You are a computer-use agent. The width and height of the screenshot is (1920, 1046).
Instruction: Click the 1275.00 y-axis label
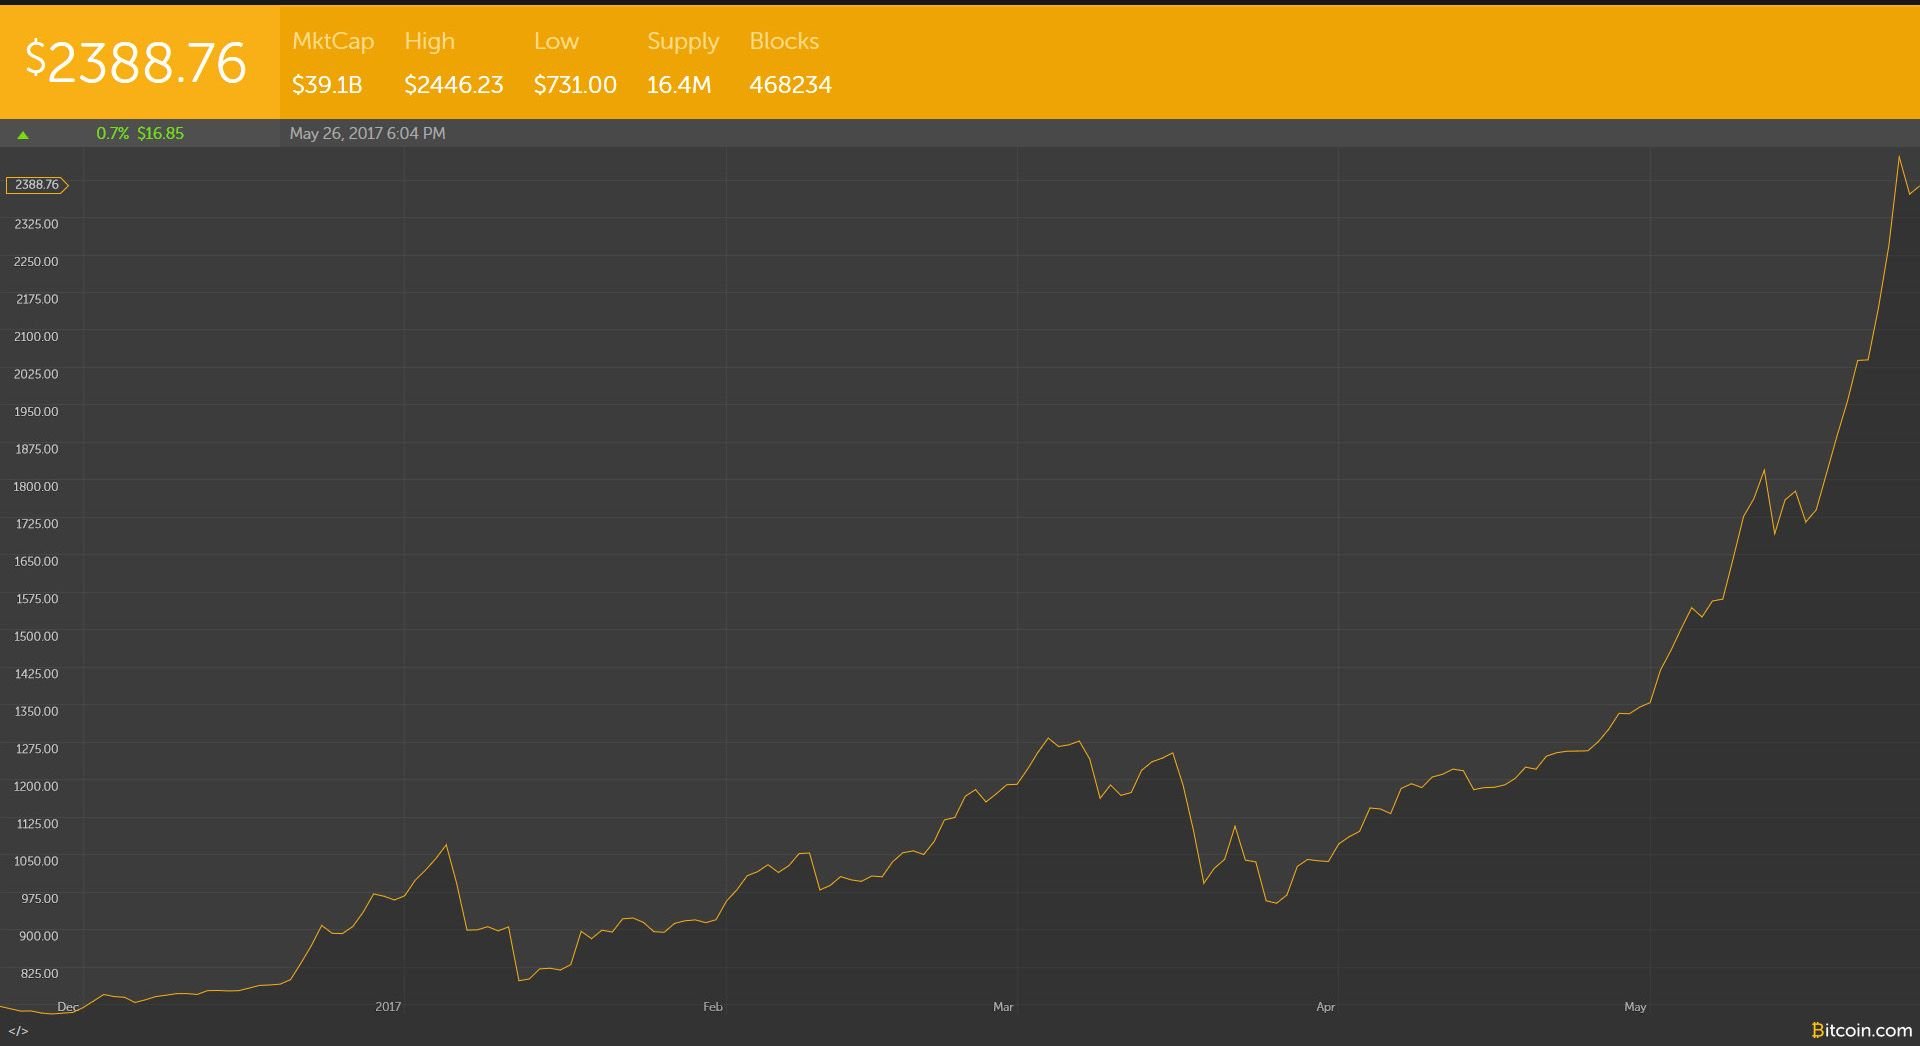click(x=37, y=749)
